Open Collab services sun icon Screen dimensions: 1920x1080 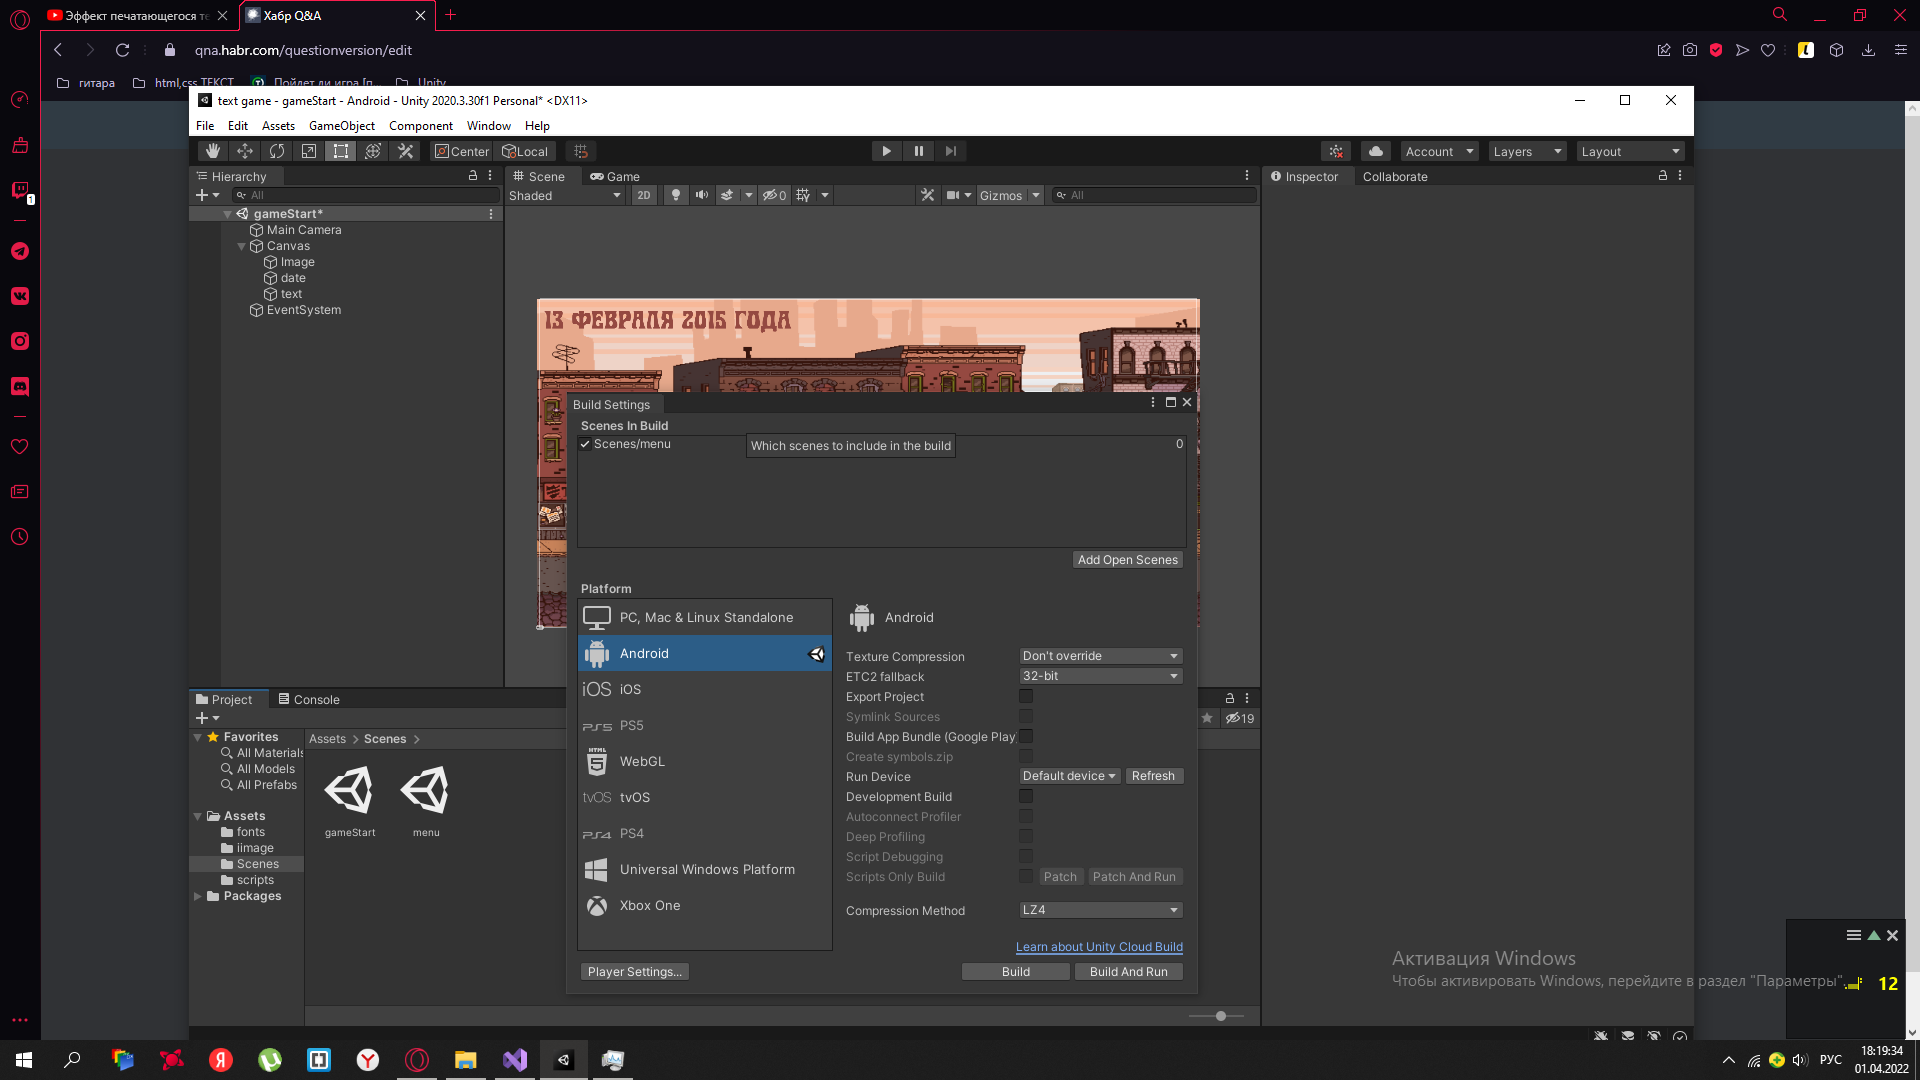[1336, 151]
